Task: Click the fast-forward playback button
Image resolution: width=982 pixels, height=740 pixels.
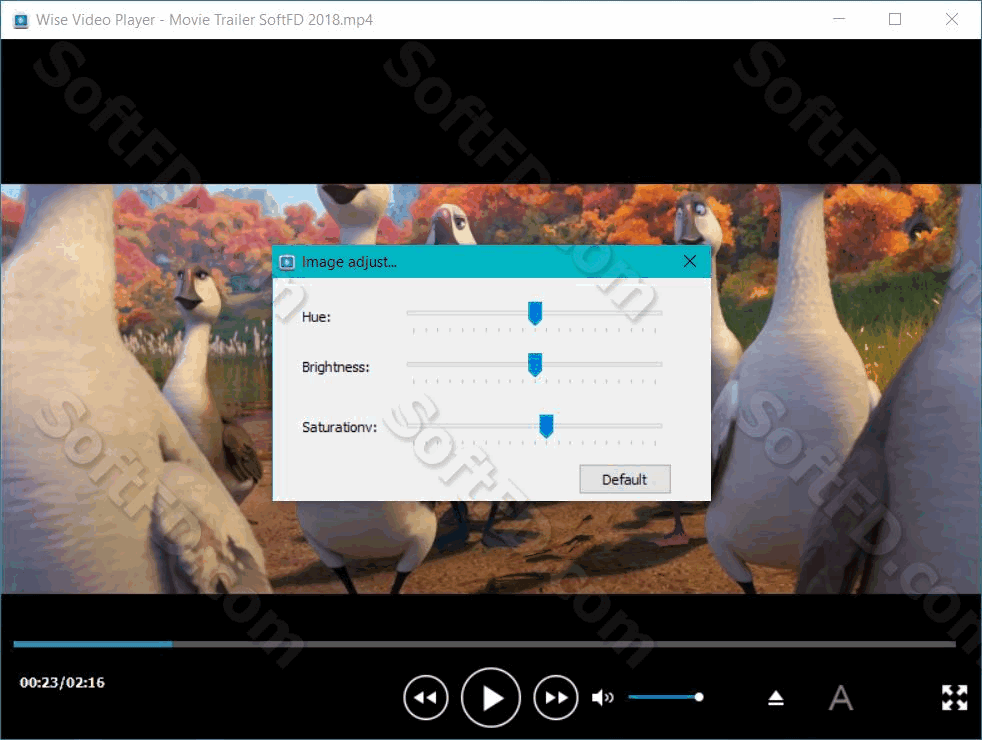Action: (x=556, y=697)
